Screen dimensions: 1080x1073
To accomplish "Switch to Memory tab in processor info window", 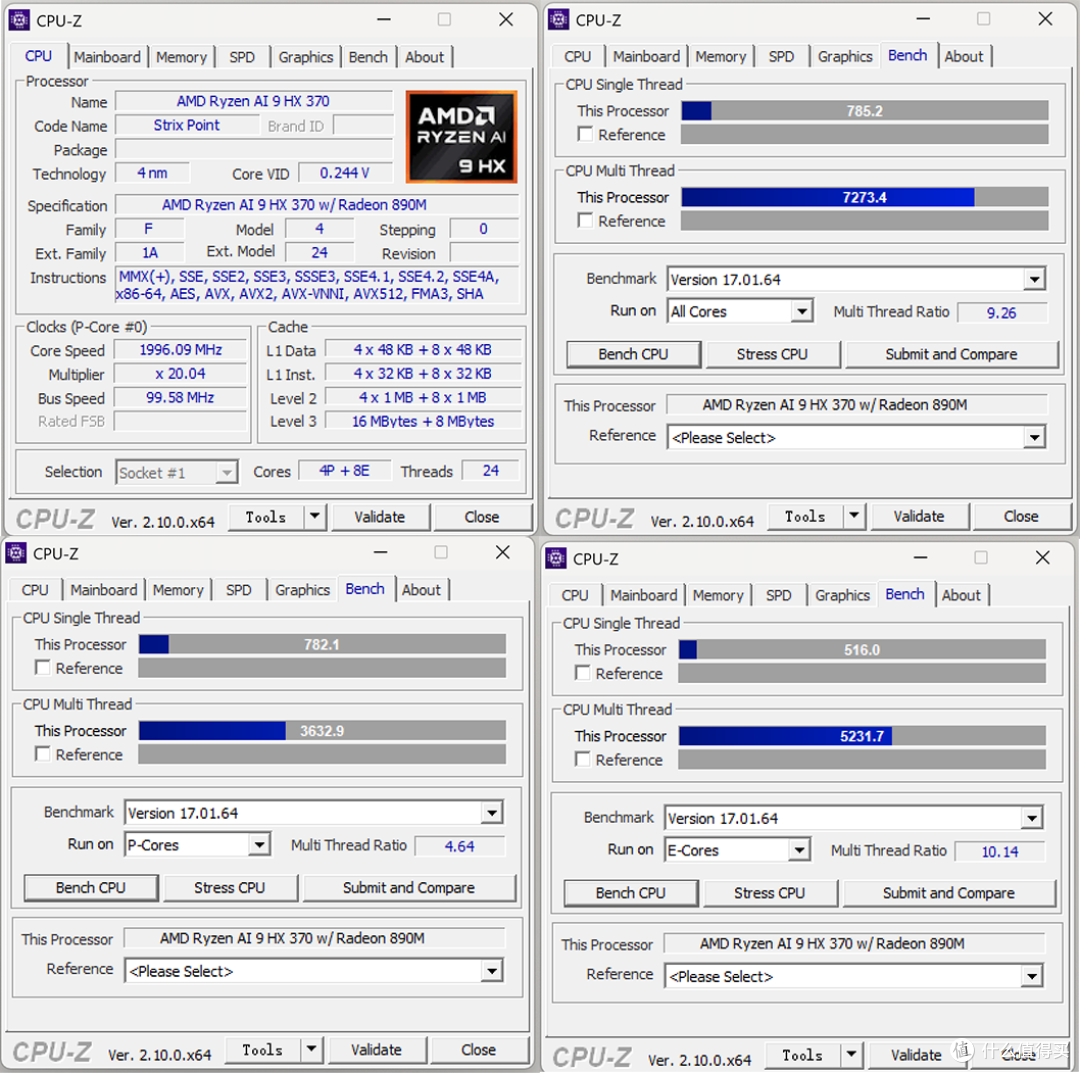I will click(x=181, y=57).
